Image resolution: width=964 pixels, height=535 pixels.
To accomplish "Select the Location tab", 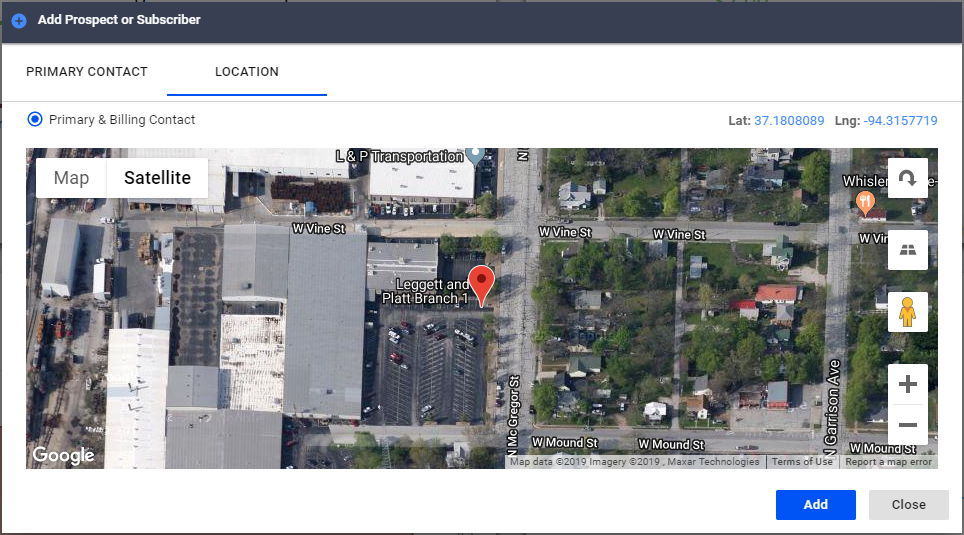I will click(x=247, y=72).
